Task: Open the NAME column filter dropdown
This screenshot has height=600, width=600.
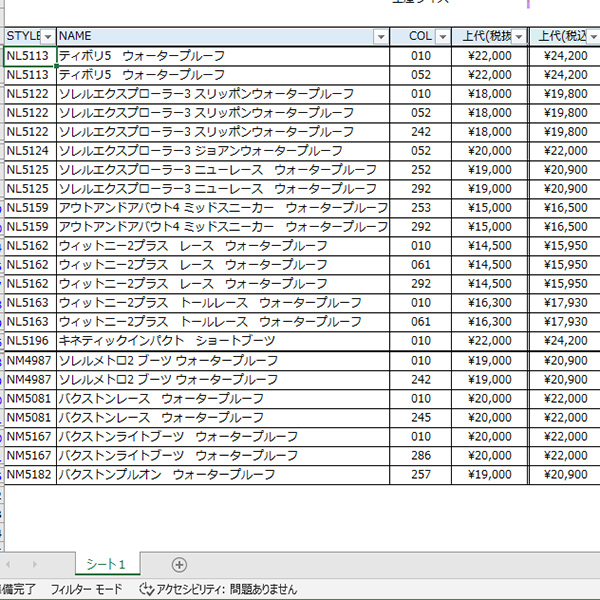Action: pyautogui.click(x=381, y=37)
